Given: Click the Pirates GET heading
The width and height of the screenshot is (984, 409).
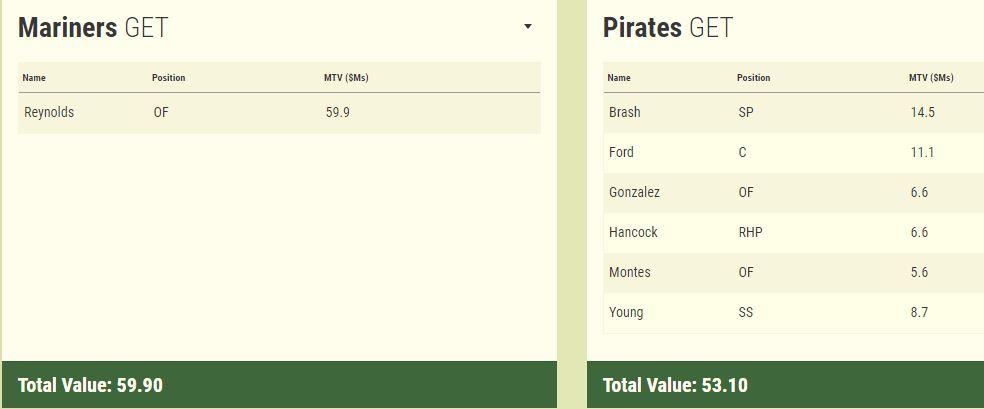Looking at the screenshot, I should click(x=668, y=28).
